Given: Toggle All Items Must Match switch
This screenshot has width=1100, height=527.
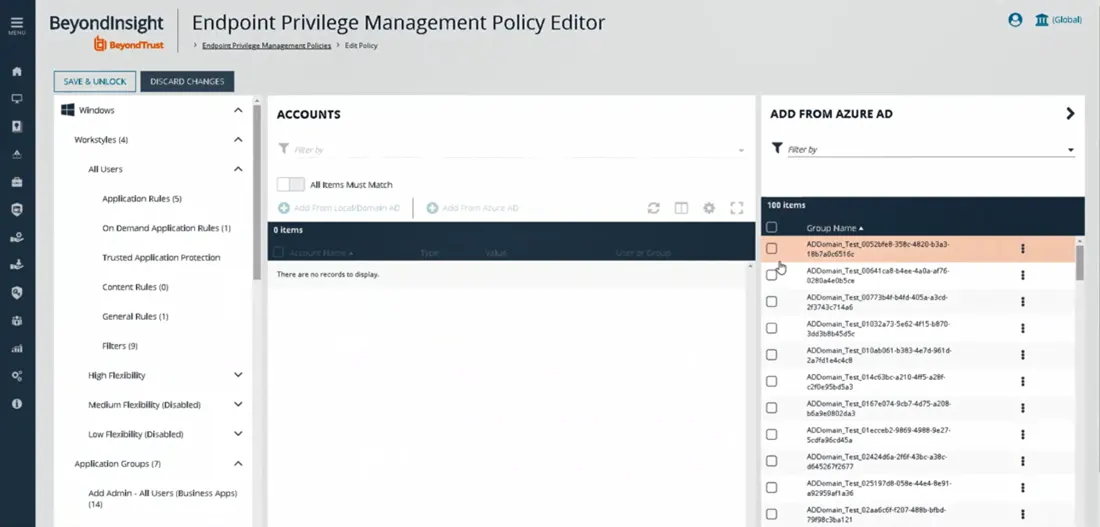Looking at the screenshot, I should coord(290,185).
